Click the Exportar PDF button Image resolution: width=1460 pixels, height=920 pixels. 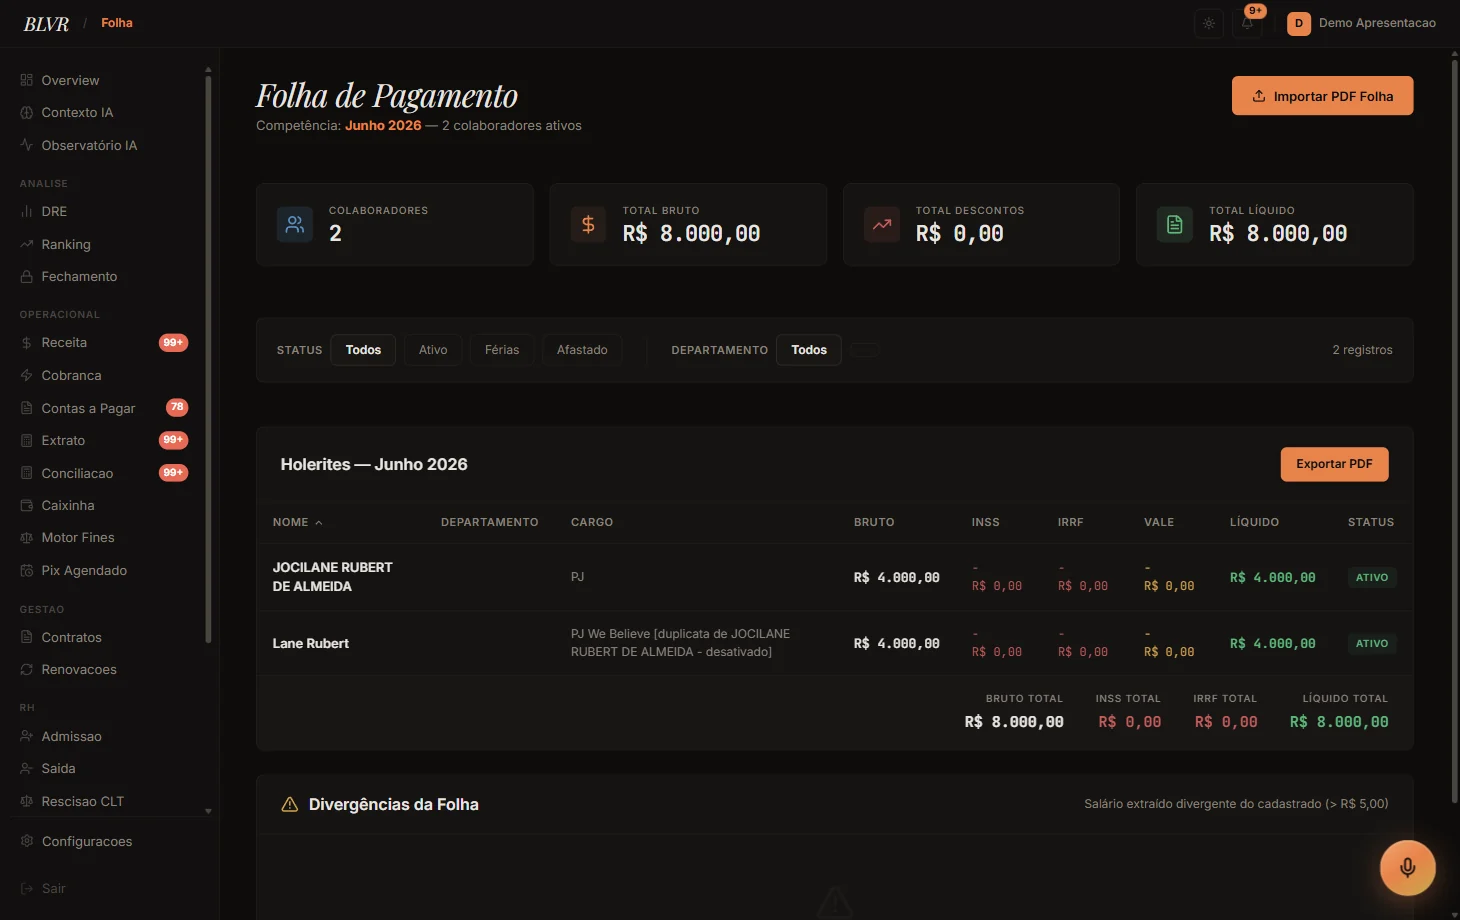pyautogui.click(x=1334, y=464)
